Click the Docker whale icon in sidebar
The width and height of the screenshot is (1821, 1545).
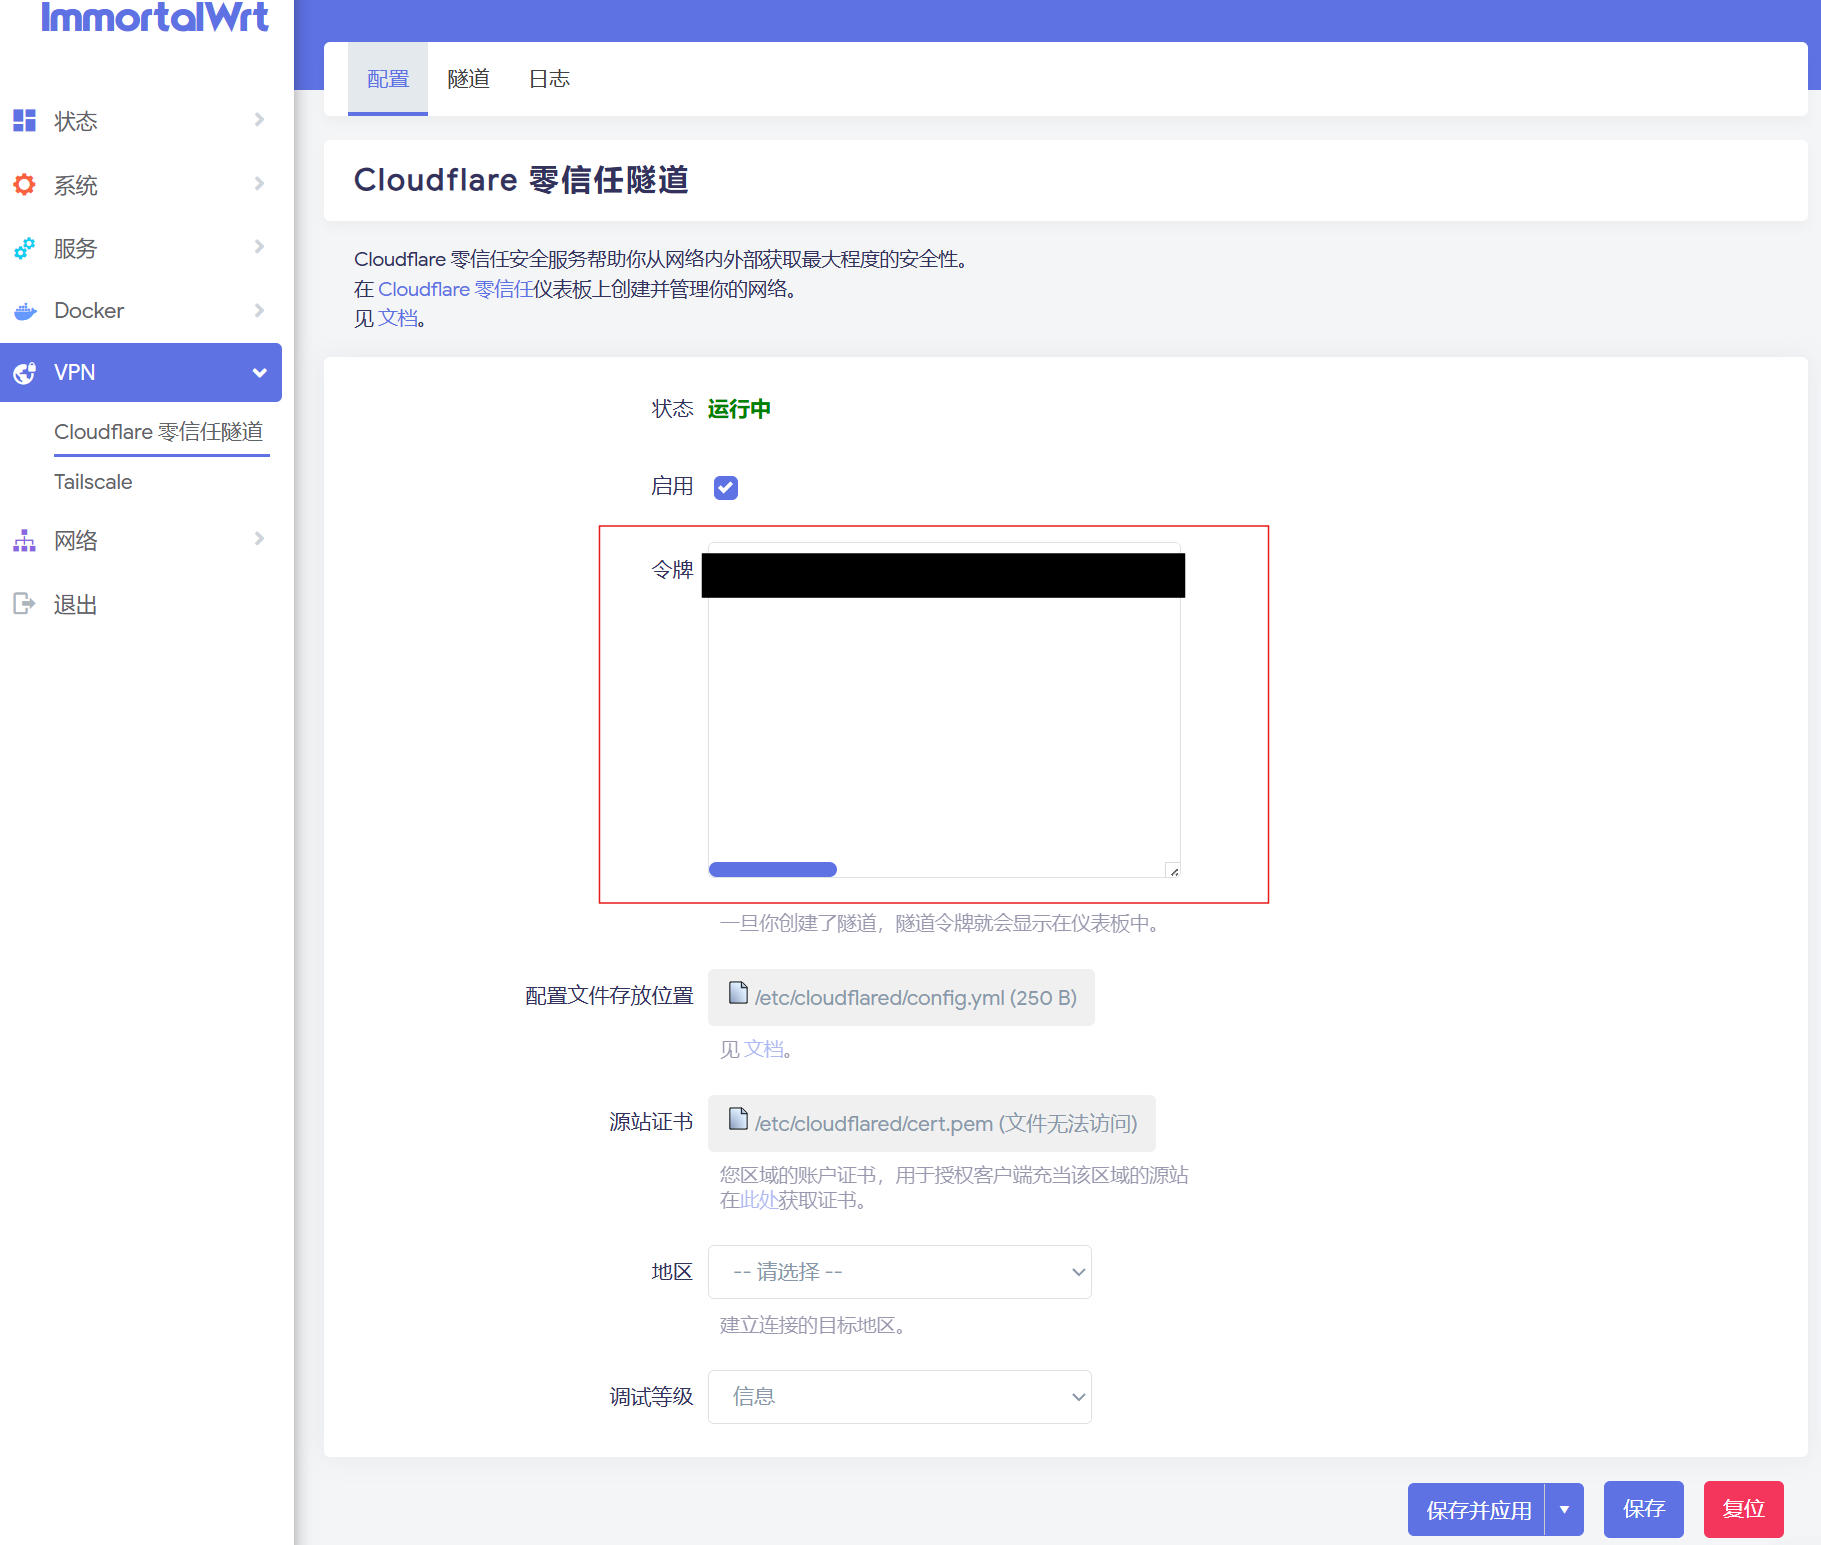pos(24,311)
